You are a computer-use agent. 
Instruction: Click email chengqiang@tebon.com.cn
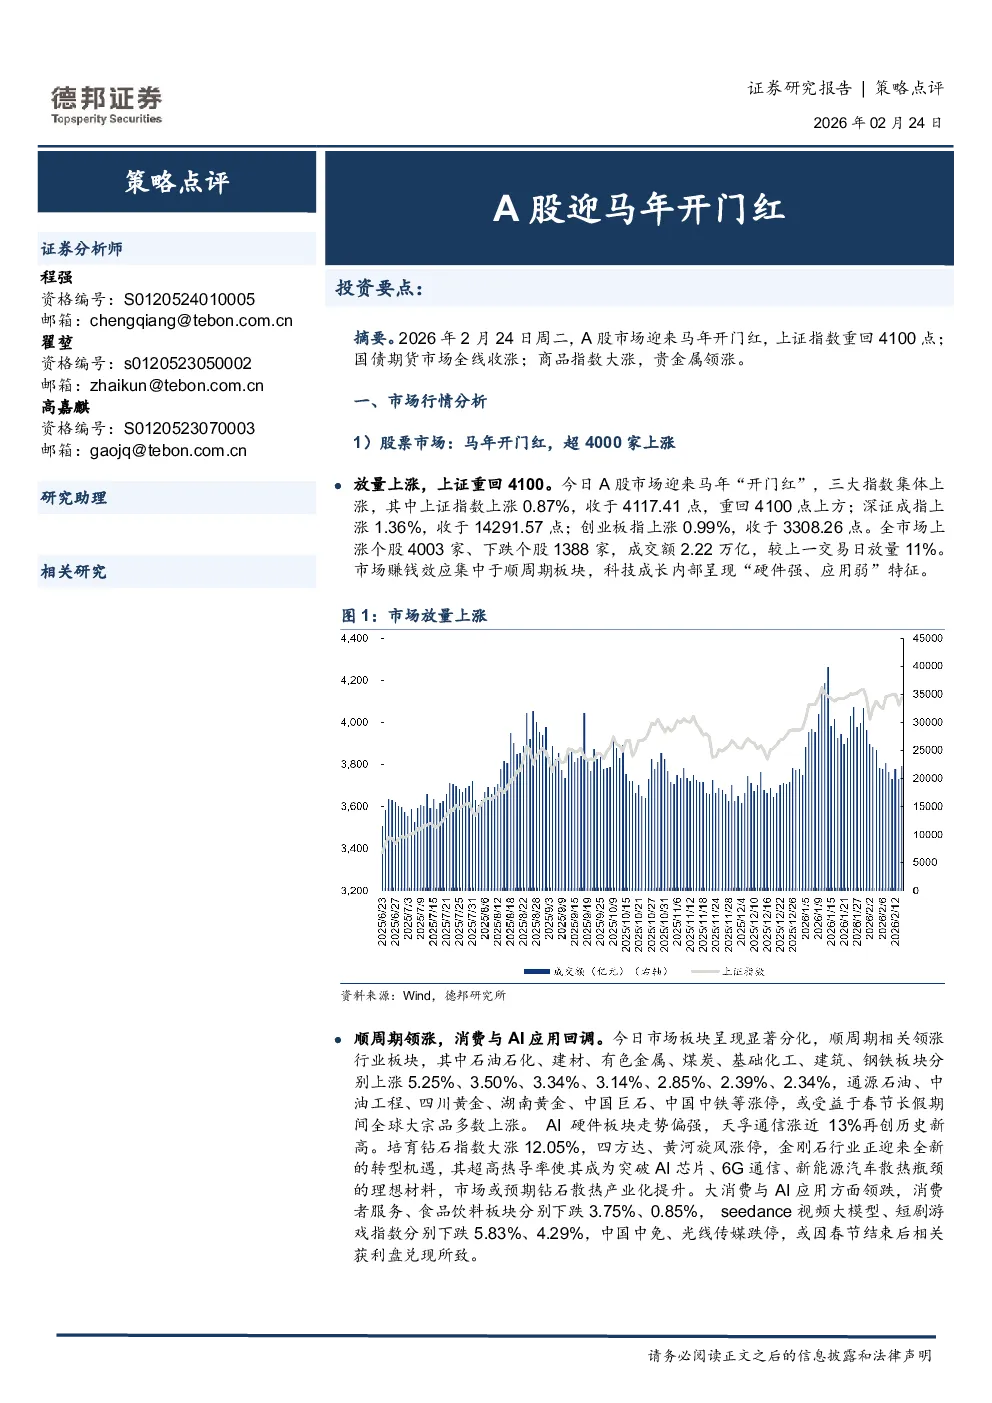pos(191,321)
